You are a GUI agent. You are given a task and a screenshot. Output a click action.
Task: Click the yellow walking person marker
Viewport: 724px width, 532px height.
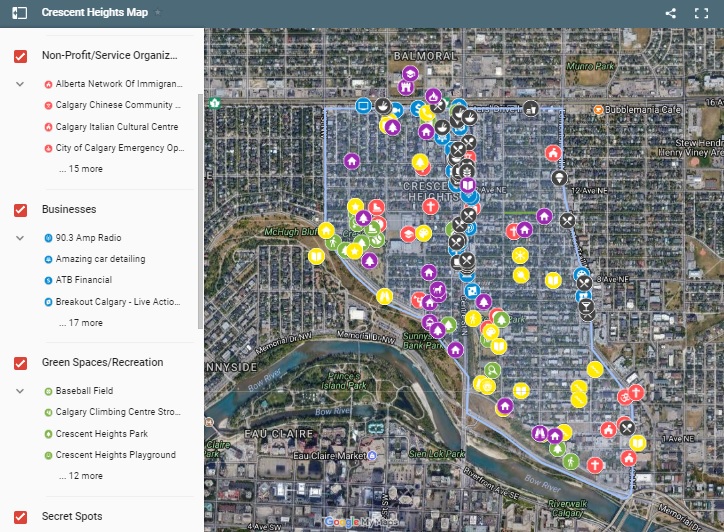click(x=473, y=318)
